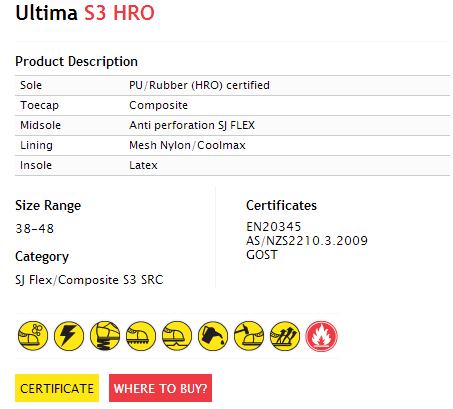
Task: Click the red WHERE TO BUY? button
Action: click(x=160, y=388)
